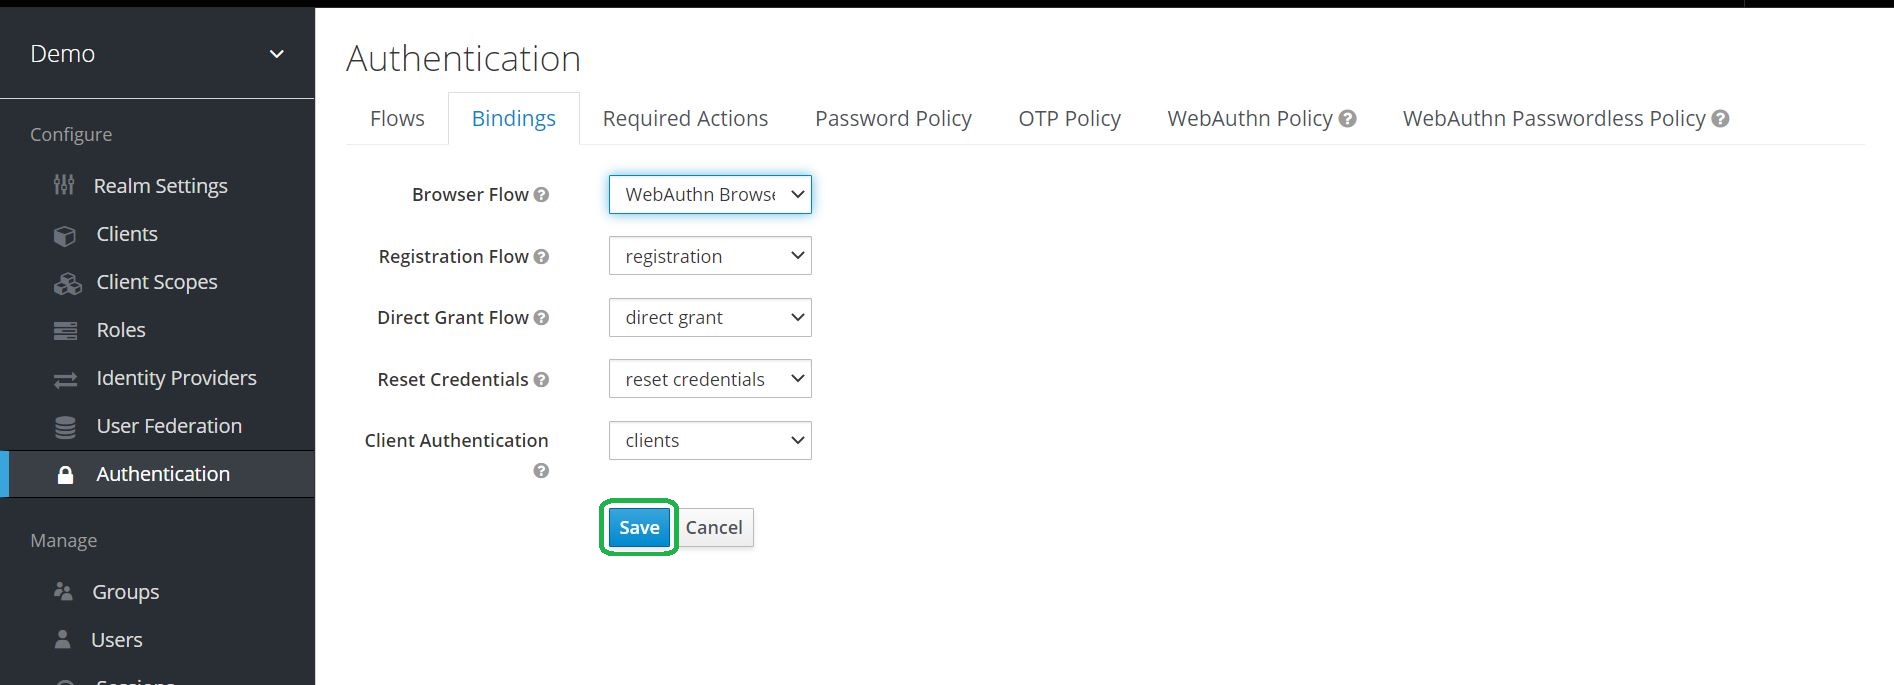Screen dimensions: 1894x685
Task: Click the User Federation database icon
Action: click(x=65, y=427)
